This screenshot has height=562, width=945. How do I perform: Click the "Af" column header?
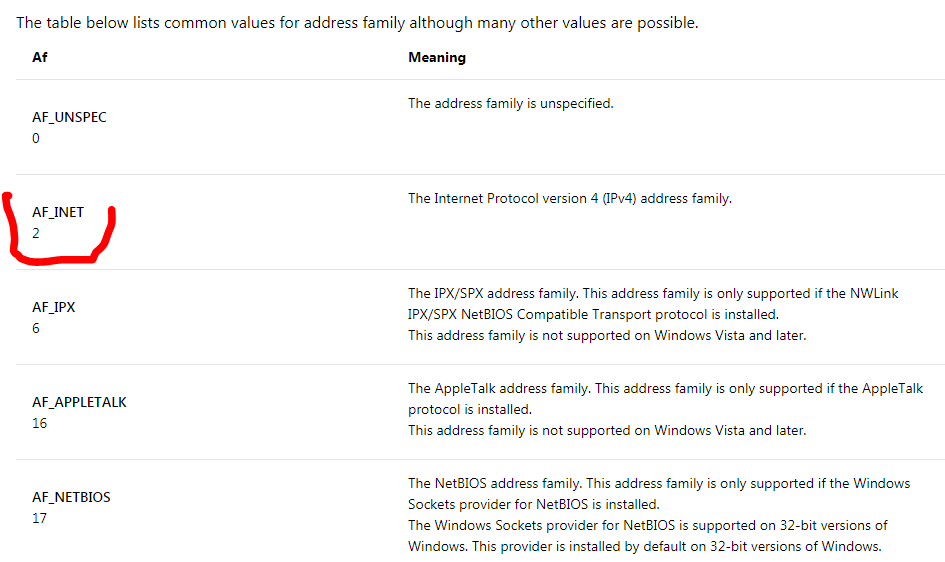(x=39, y=58)
